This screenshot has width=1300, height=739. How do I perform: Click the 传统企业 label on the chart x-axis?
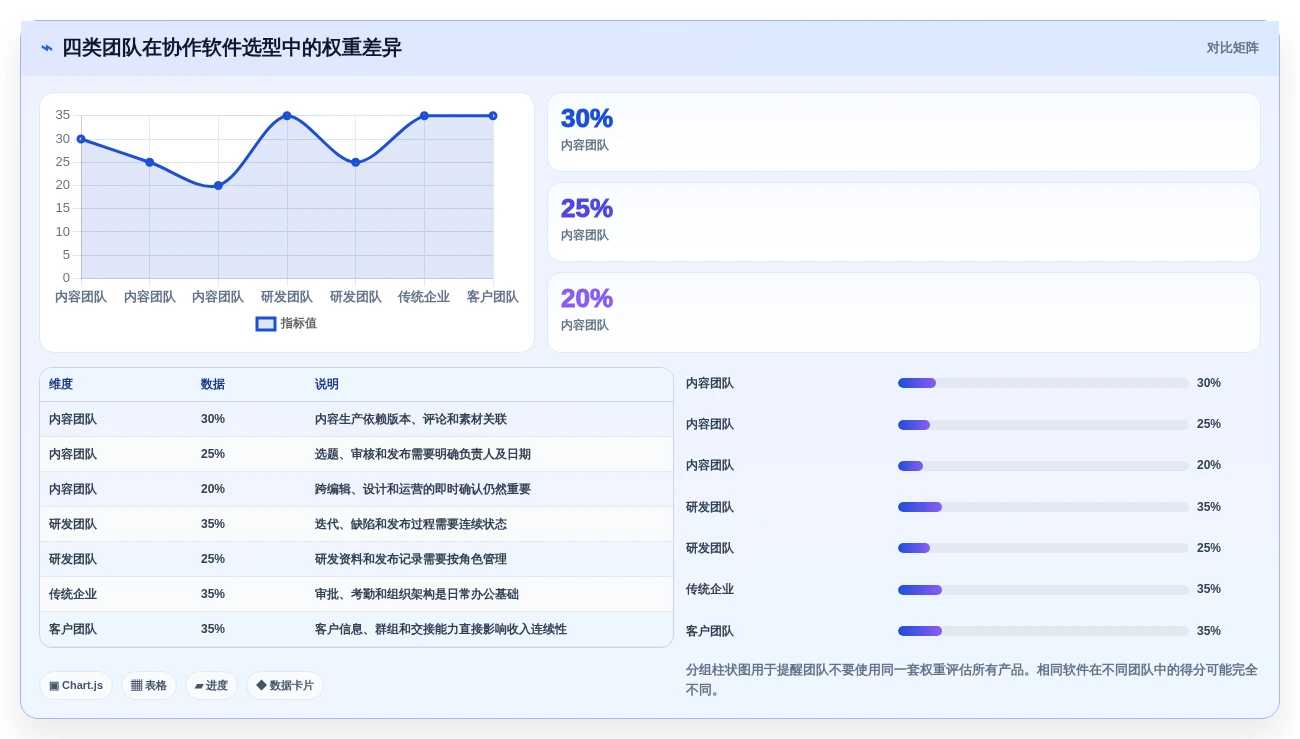click(424, 297)
